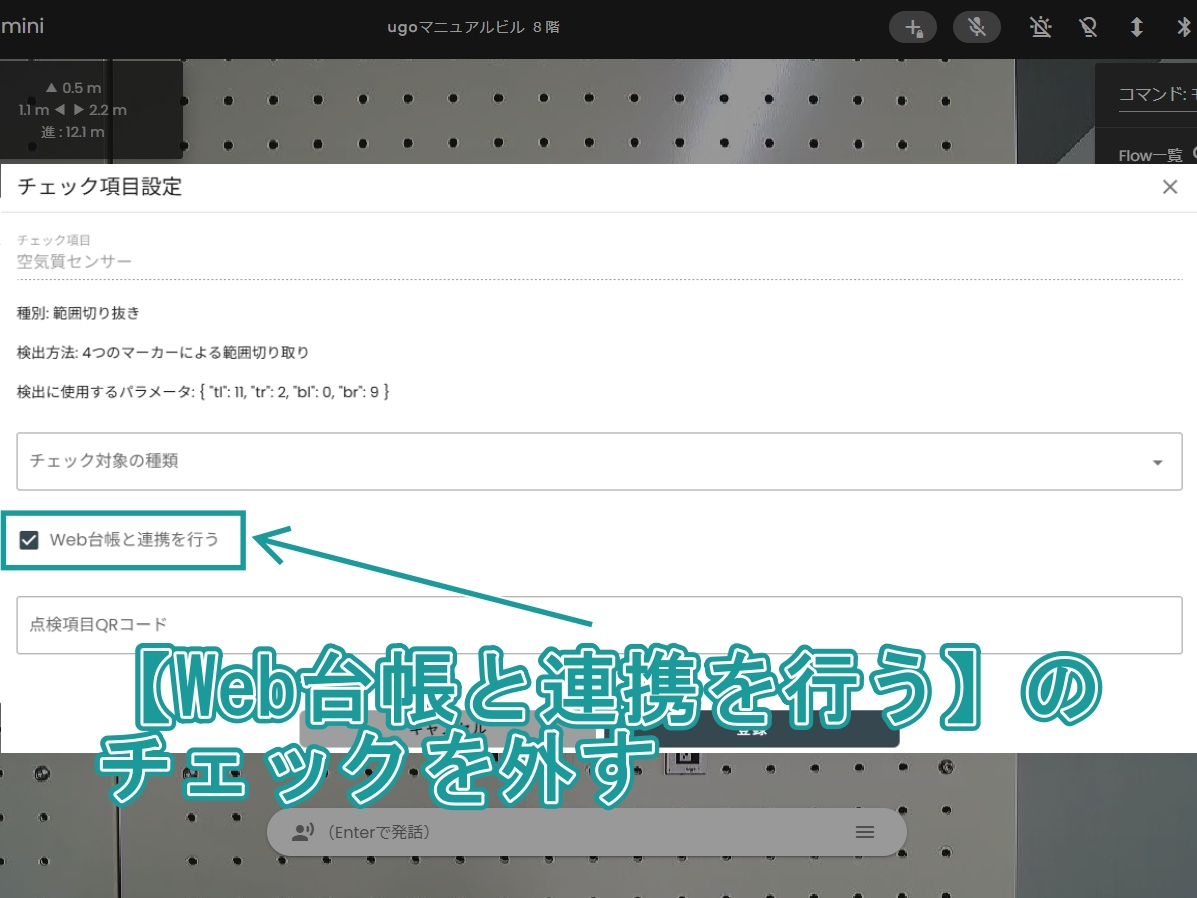Click the チェック項目設定 dialog heading

(x=100, y=187)
